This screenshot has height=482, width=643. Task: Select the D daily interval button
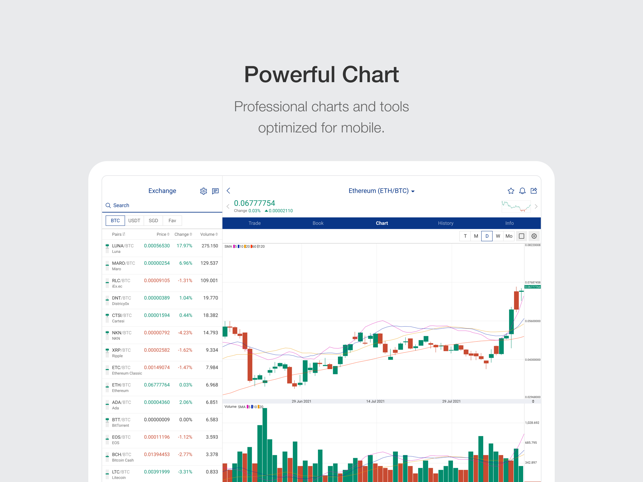click(487, 236)
